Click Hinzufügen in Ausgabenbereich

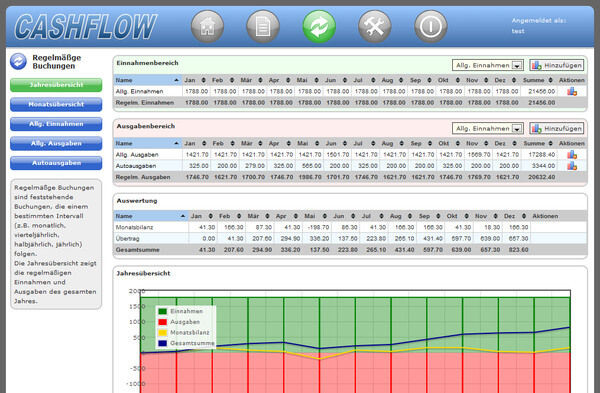(x=557, y=129)
